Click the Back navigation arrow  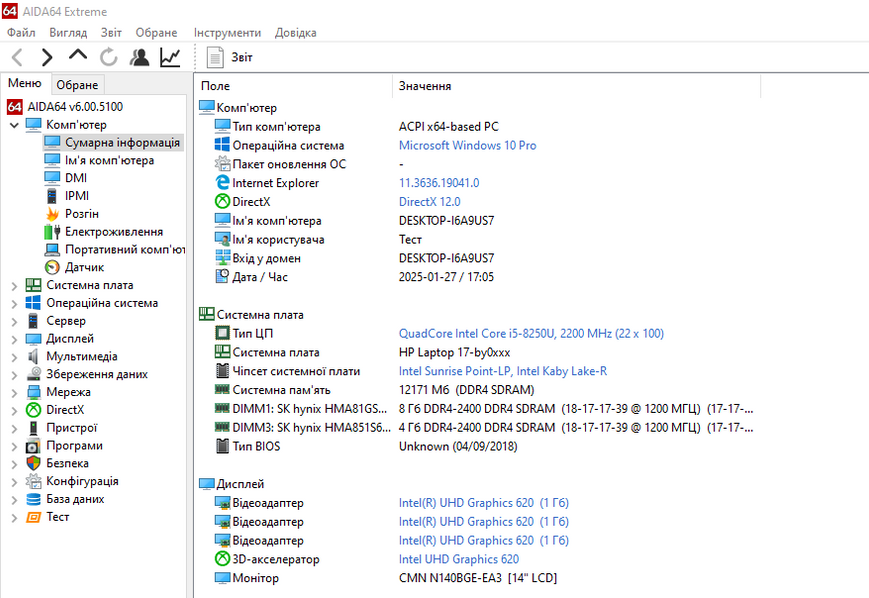click(17, 57)
